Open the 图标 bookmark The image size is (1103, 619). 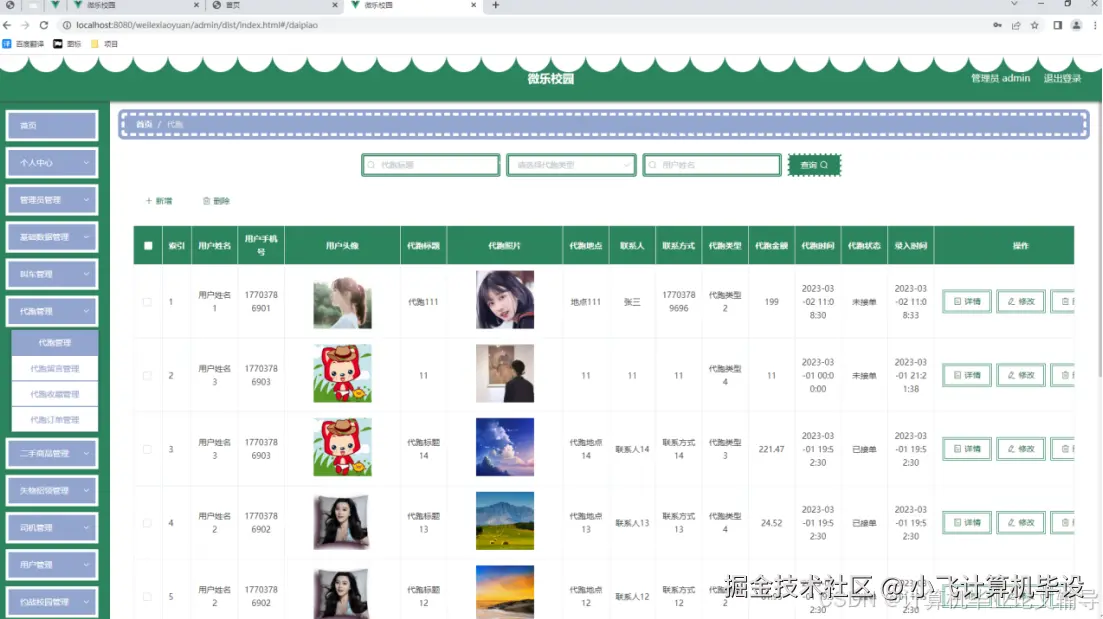pyautogui.click(x=68, y=44)
